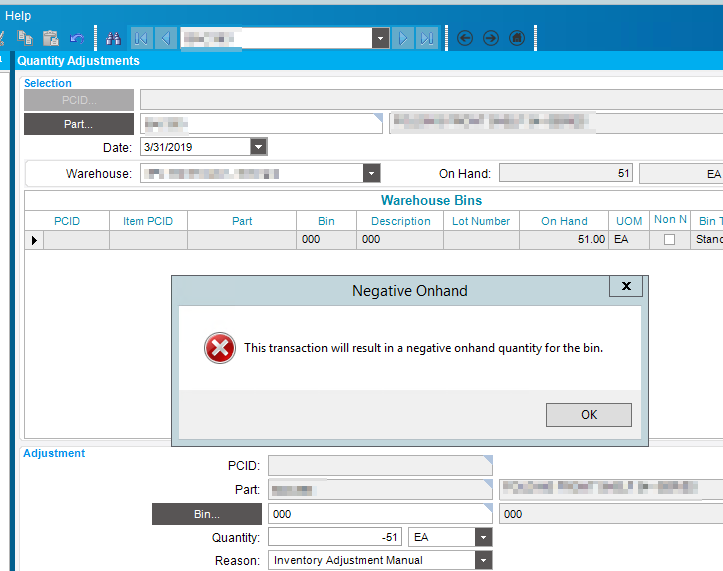Click the home icon in the toolbar
The width and height of the screenshot is (723, 571).
tap(517, 38)
